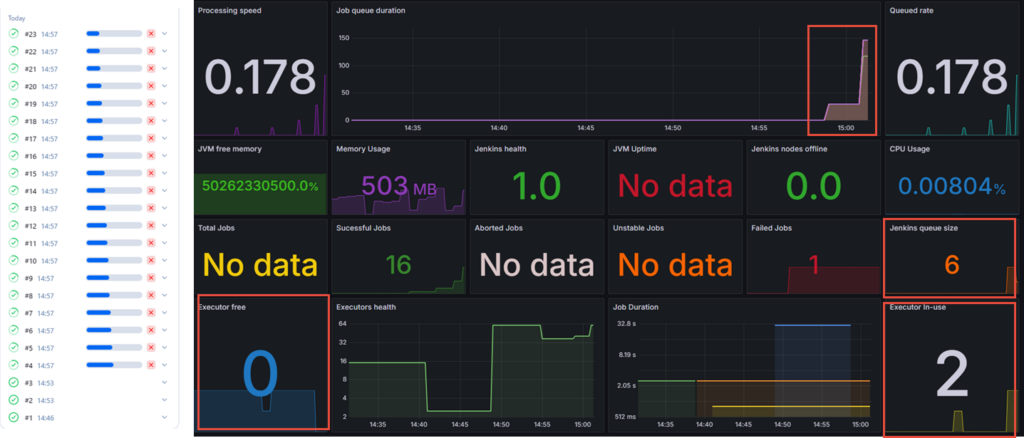Image resolution: width=1024 pixels, height=438 pixels.
Task: Cancel build #10 with the red X
Action: pyautogui.click(x=151, y=260)
